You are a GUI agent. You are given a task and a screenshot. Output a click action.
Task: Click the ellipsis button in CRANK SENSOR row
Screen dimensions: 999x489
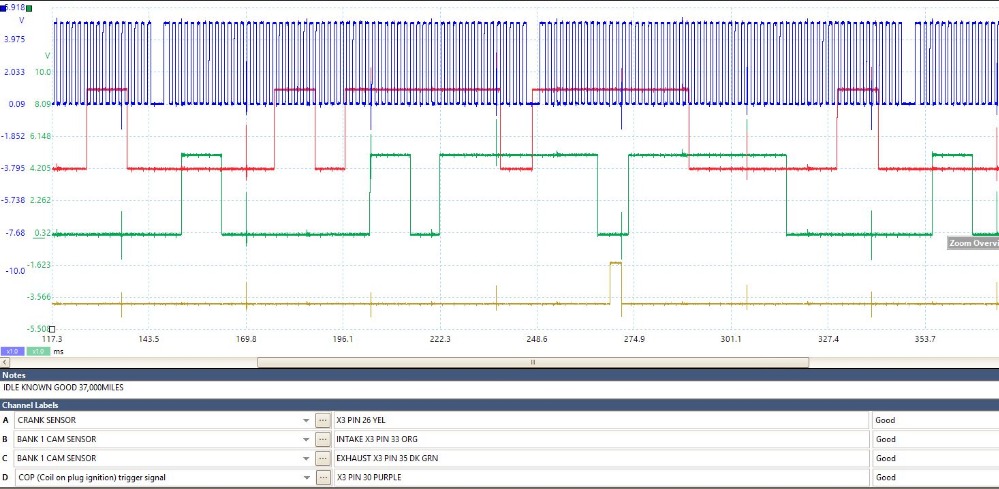322,420
